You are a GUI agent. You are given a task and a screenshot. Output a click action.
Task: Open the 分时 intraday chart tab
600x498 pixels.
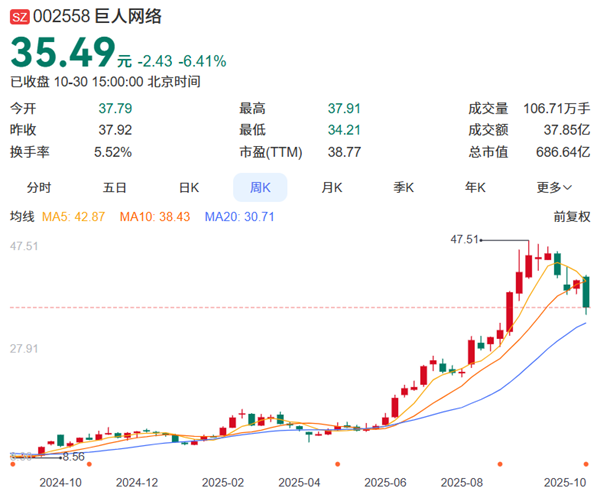(x=39, y=188)
